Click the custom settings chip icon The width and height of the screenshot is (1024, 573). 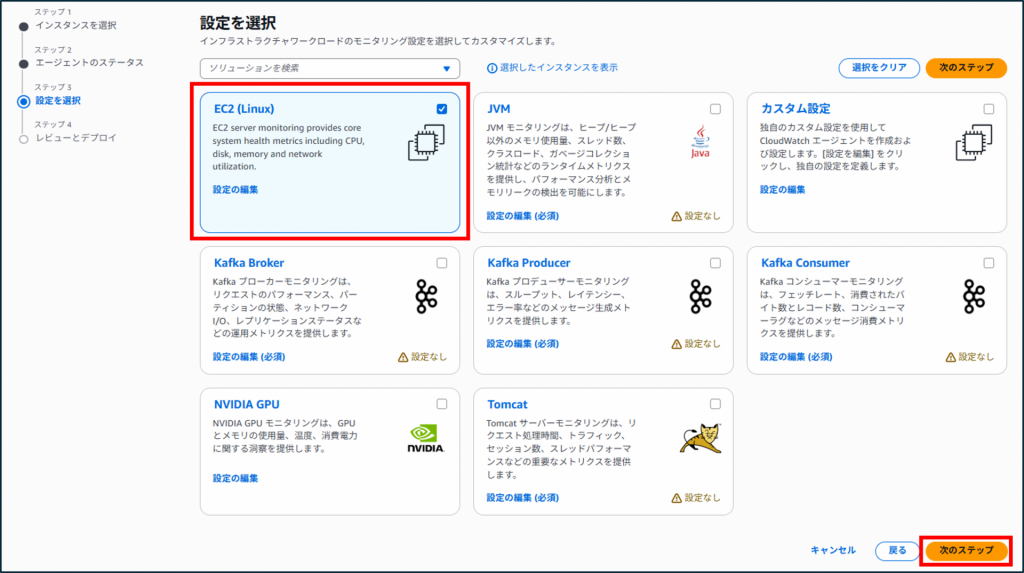pyautogui.click(x=973, y=143)
